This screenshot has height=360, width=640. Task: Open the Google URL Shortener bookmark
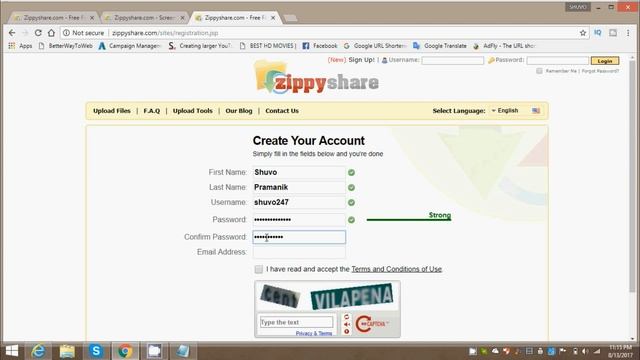[375, 46]
